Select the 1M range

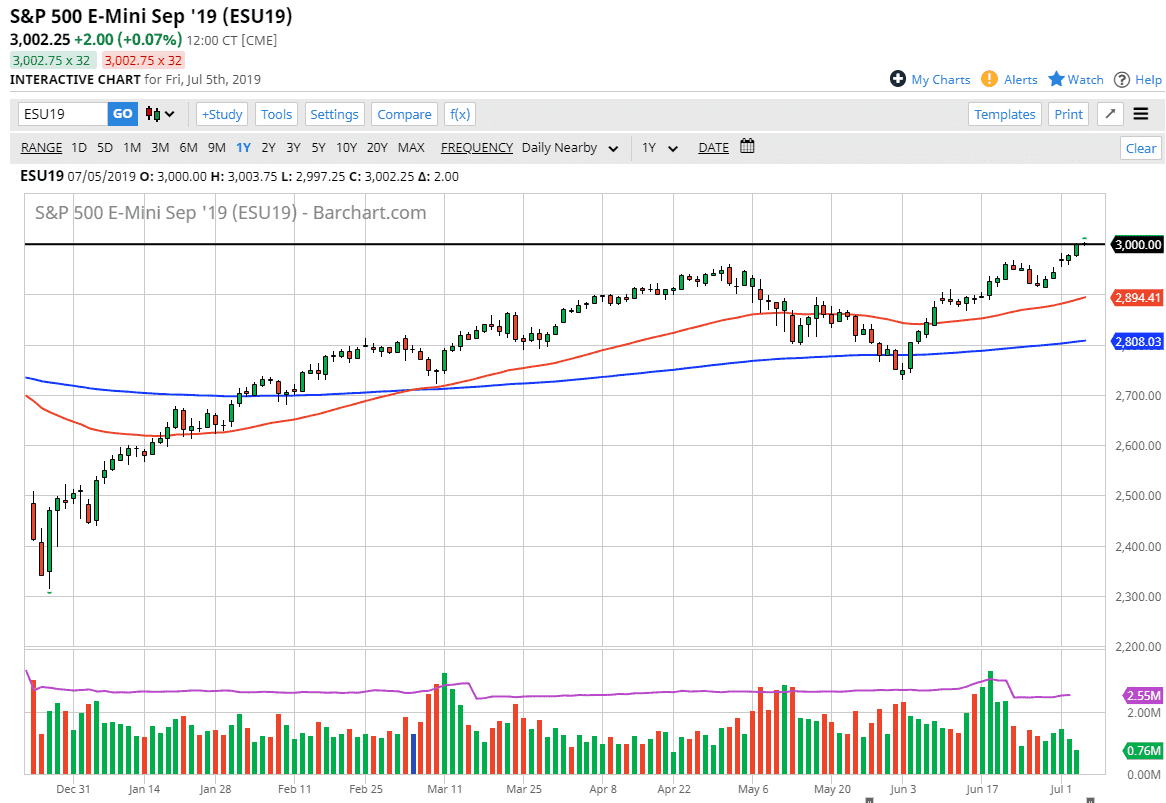[x=132, y=147]
